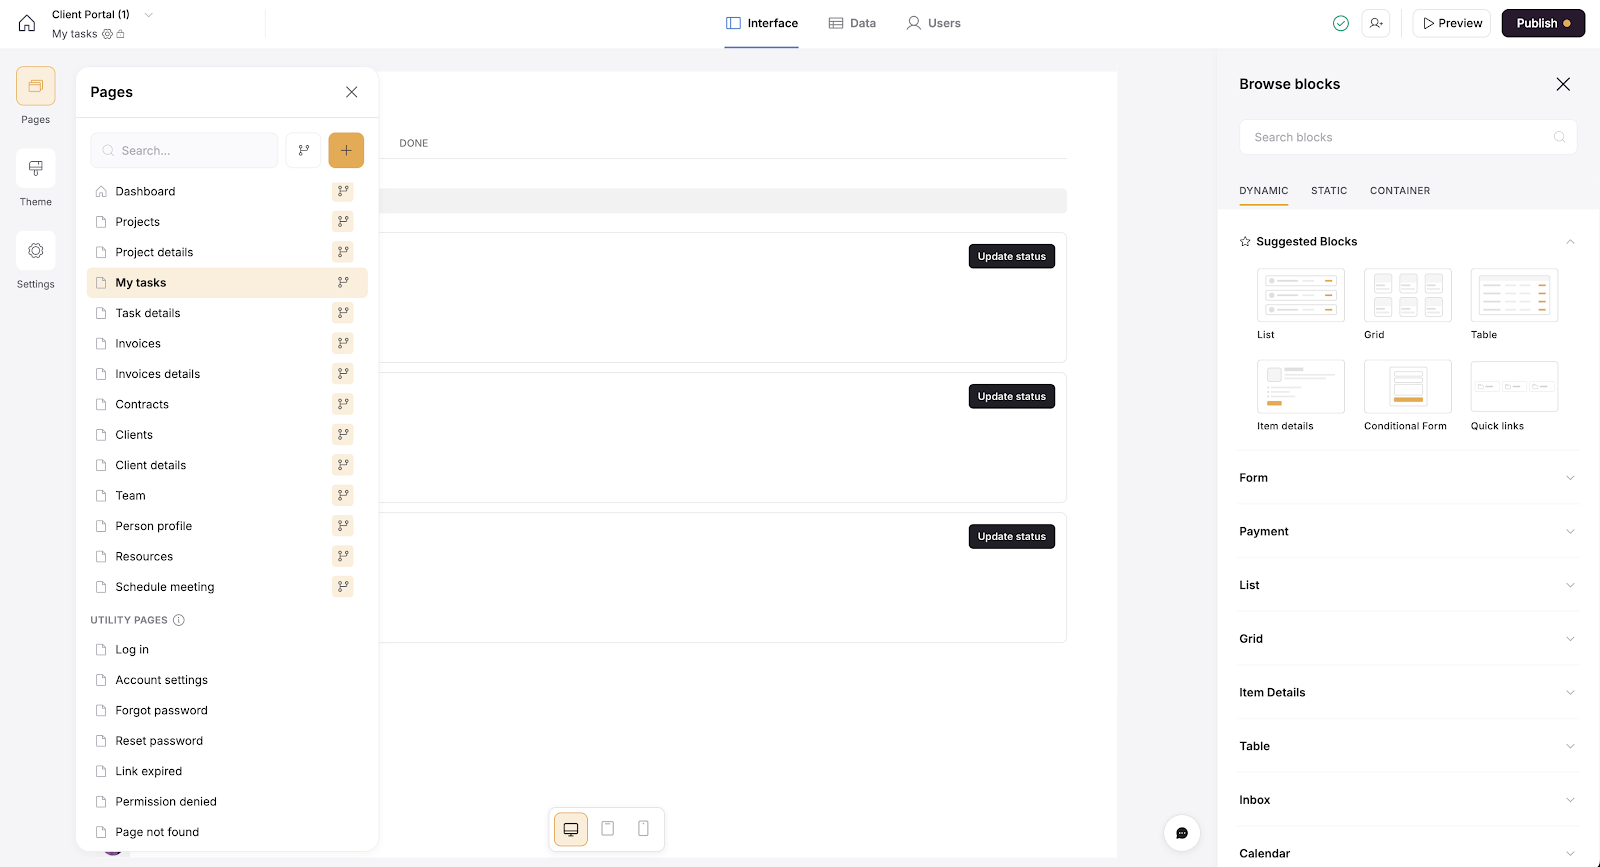The width and height of the screenshot is (1600, 867).
Task: Open page branching view next to search
Action: click(x=303, y=150)
